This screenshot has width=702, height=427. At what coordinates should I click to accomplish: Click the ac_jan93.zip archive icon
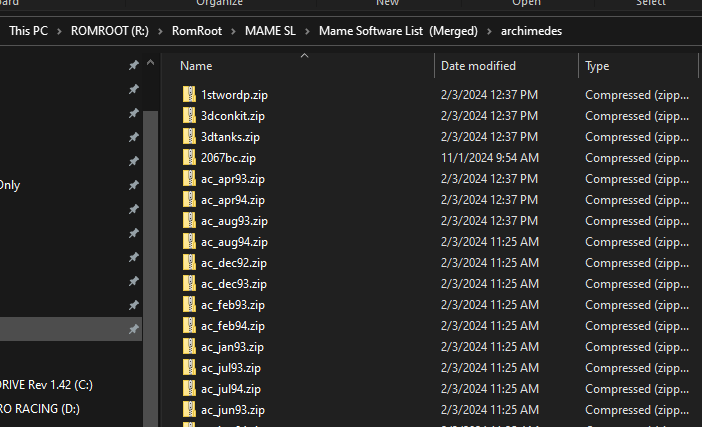[x=189, y=347]
